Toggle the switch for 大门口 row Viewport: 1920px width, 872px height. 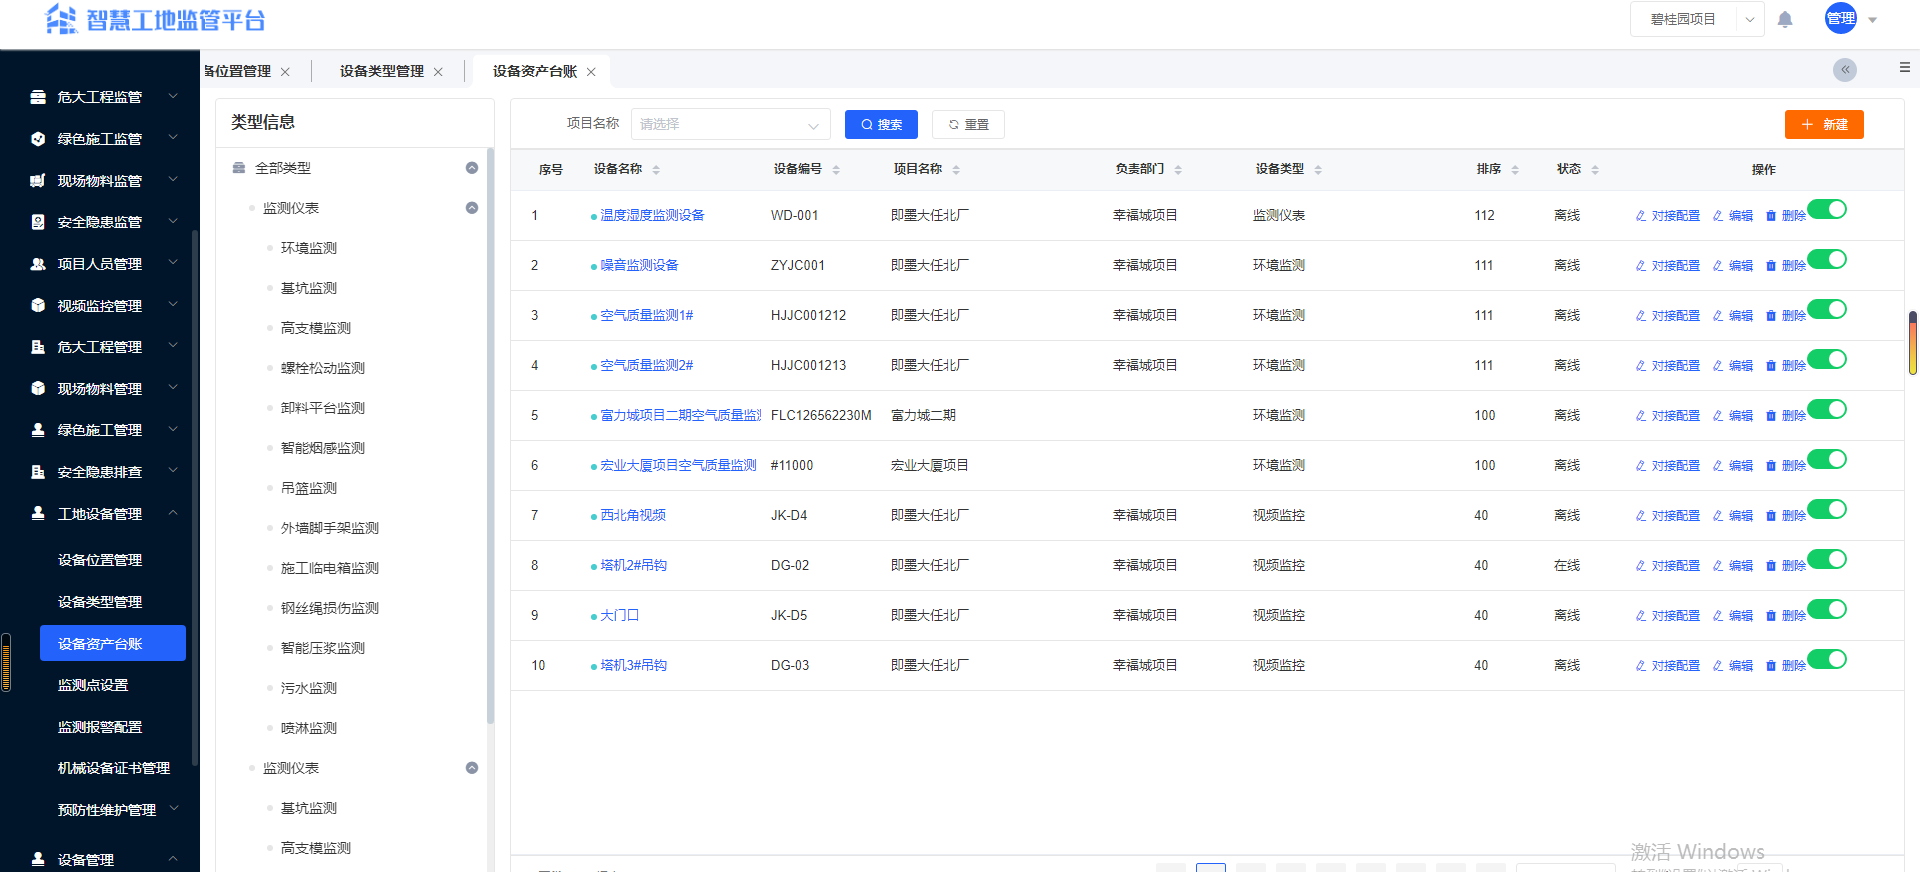[x=1827, y=609]
